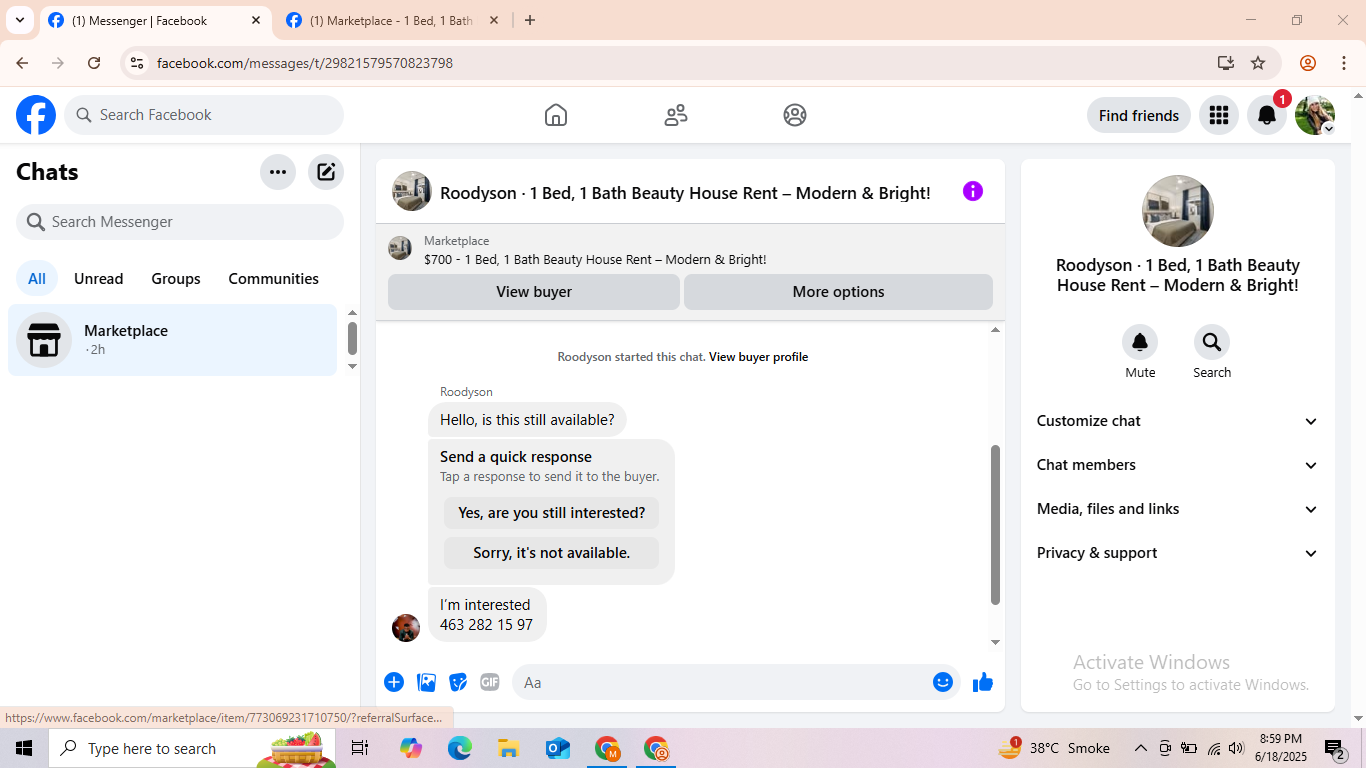Open a new browser tab
The height and width of the screenshot is (768, 1366).
click(530, 20)
